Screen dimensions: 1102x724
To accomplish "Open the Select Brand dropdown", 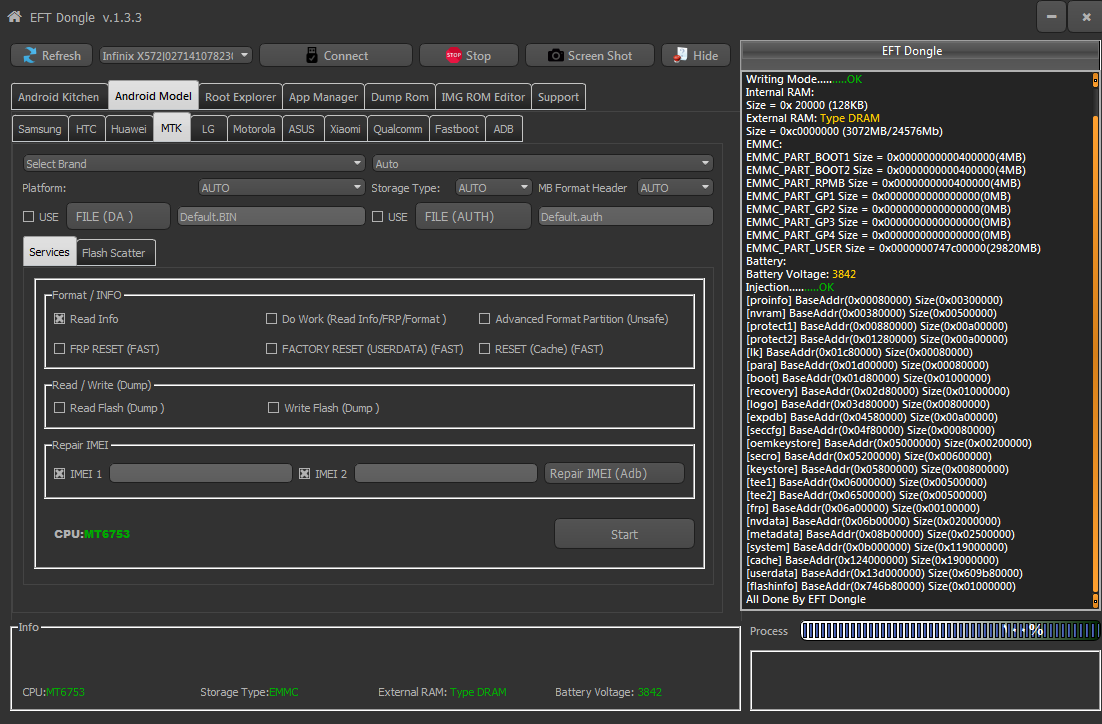I will pyautogui.click(x=194, y=164).
